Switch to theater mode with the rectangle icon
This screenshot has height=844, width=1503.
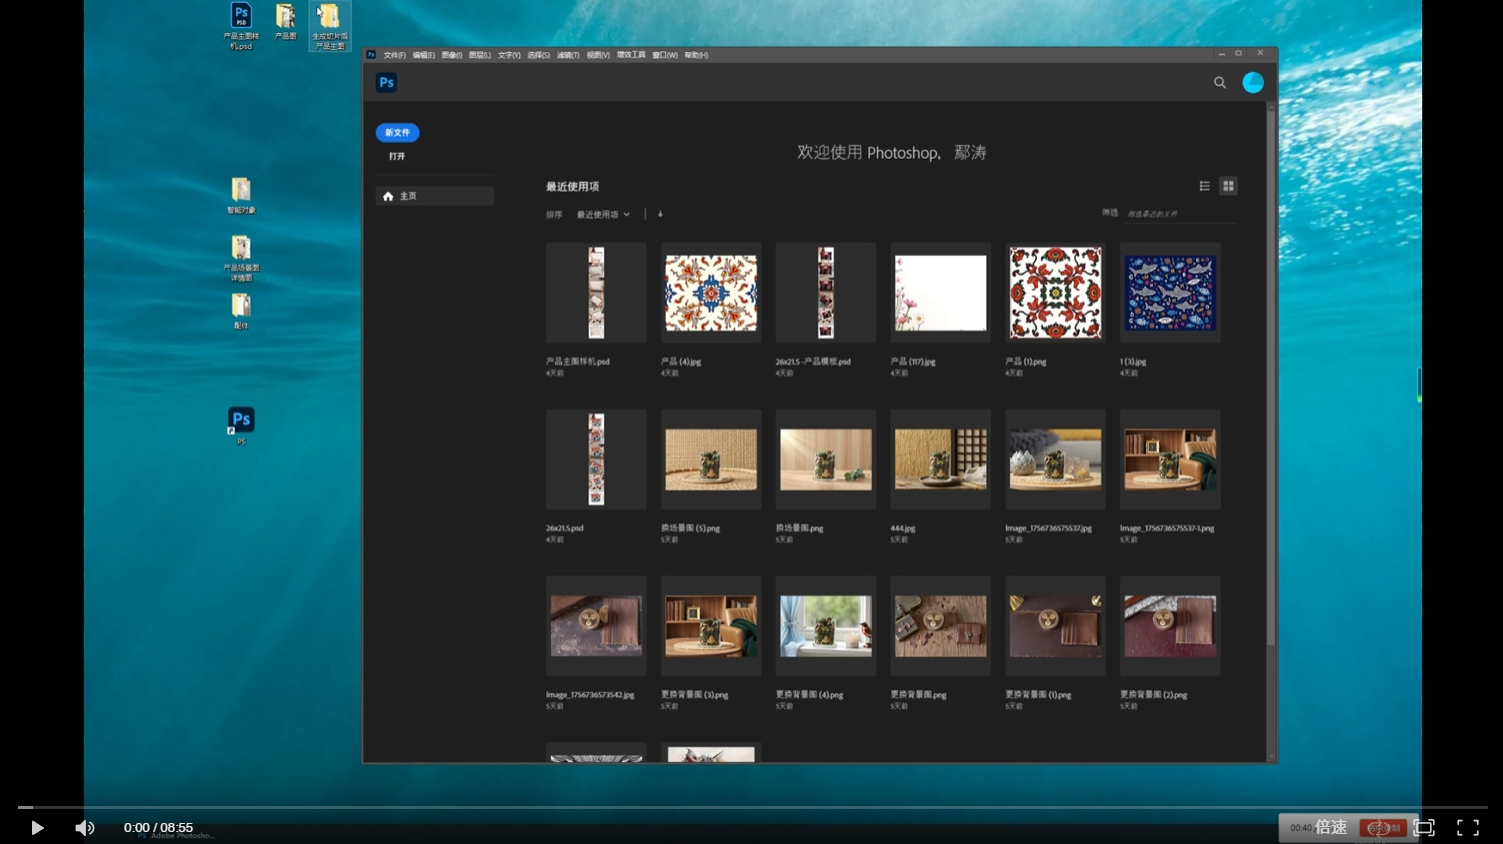point(1424,828)
